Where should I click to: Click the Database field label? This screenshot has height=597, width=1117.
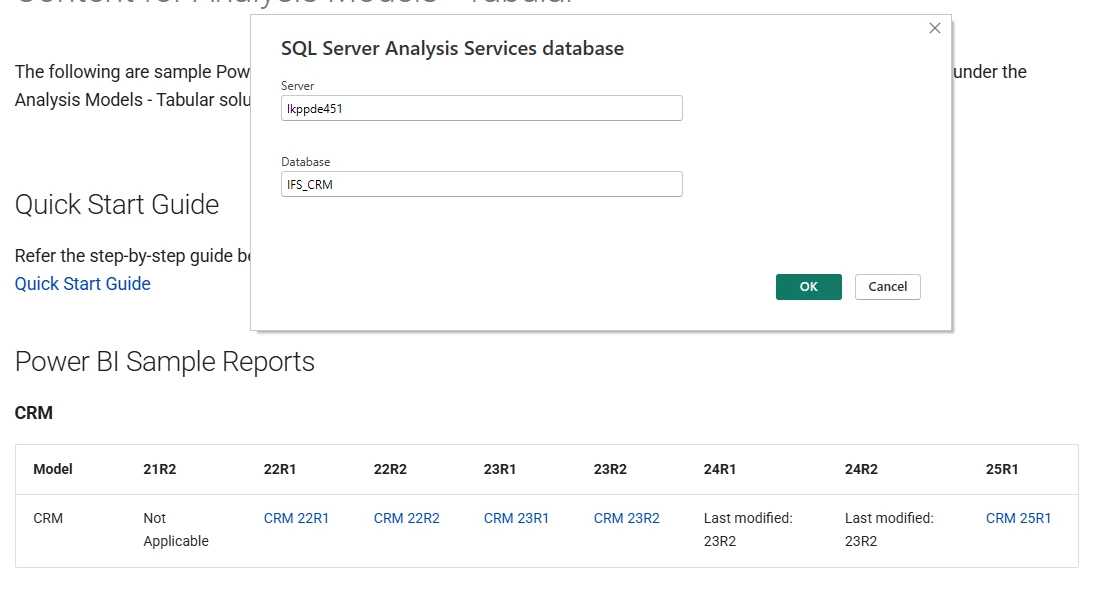(306, 162)
